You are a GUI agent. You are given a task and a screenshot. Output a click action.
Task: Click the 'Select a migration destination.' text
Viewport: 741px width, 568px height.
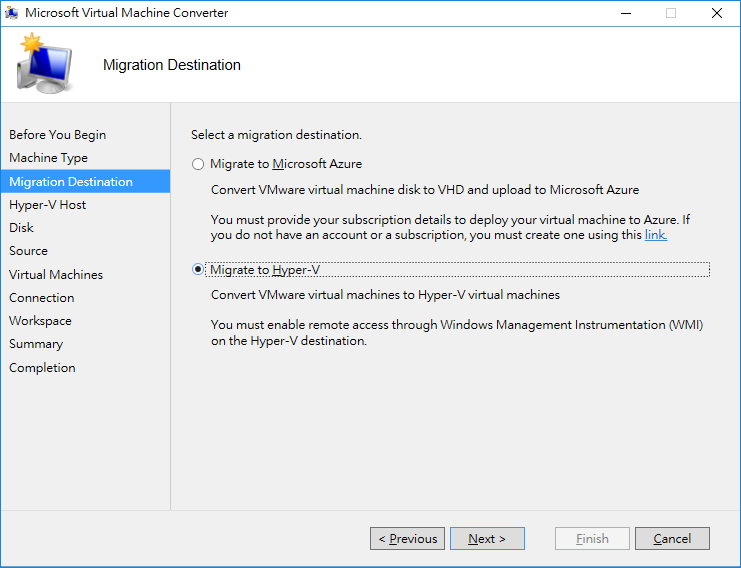[276, 135]
